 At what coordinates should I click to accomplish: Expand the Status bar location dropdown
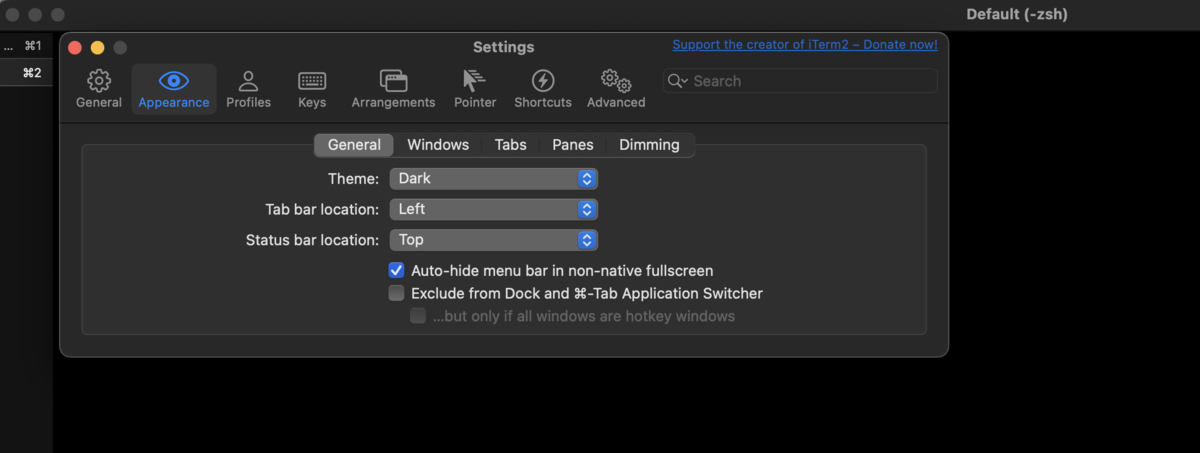494,240
